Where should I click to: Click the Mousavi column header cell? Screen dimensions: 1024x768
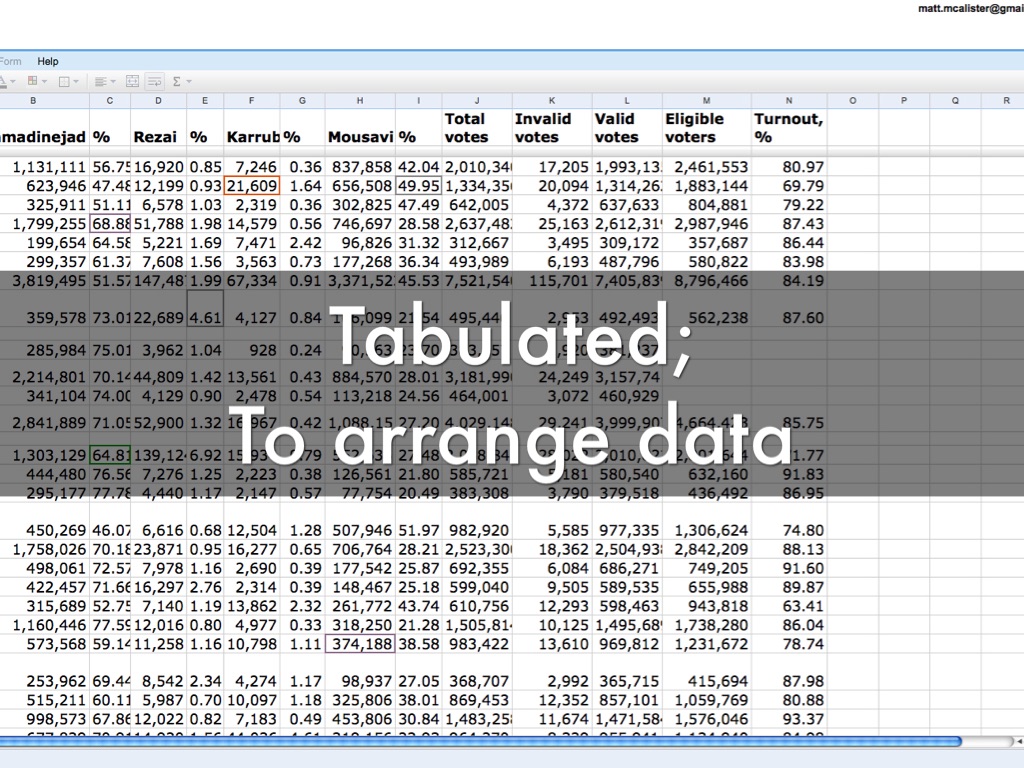click(360, 136)
